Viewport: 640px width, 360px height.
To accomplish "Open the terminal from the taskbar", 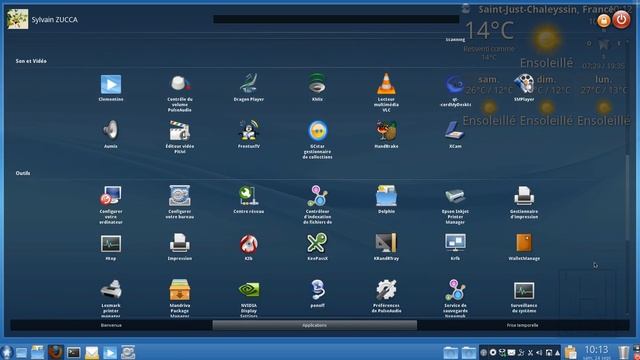I will point(74,352).
